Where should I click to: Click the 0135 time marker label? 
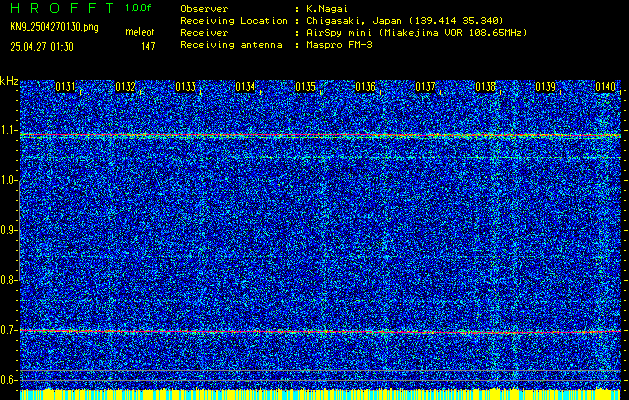pos(305,87)
